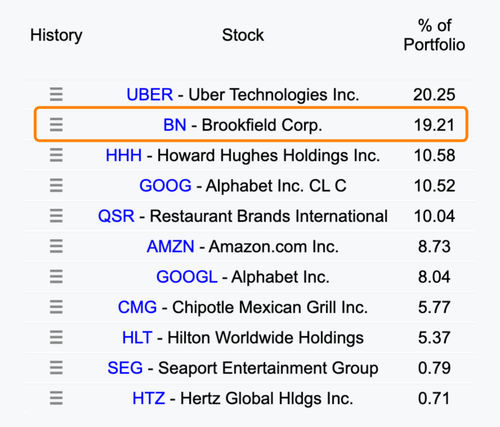Click the HTZ ticker link
500x427 pixels.
point(149,399)
